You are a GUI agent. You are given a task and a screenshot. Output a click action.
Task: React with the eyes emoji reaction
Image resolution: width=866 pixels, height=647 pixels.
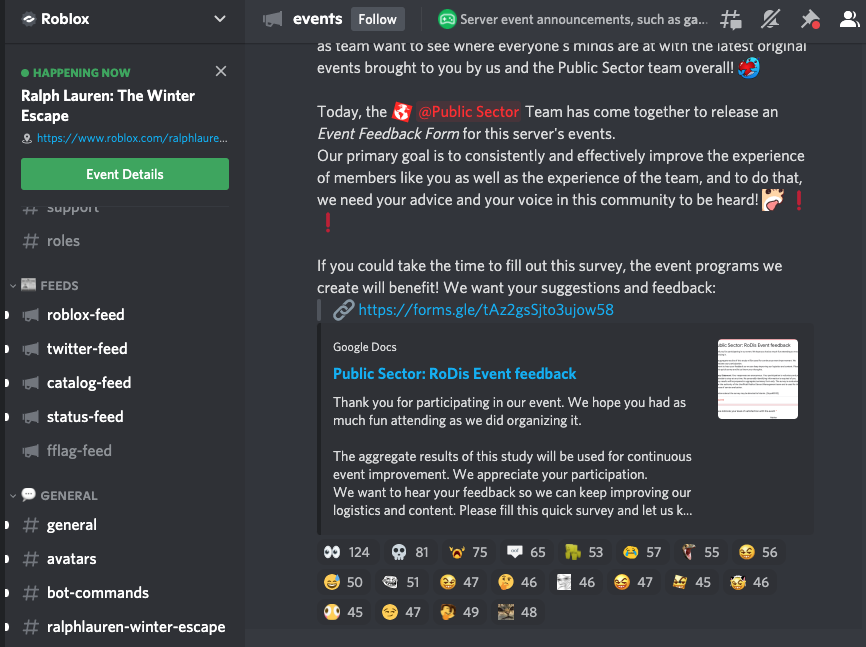point(347,551)
